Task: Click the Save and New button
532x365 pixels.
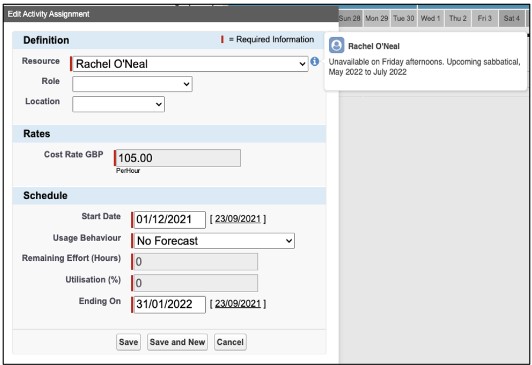Action: coord(177,342)
